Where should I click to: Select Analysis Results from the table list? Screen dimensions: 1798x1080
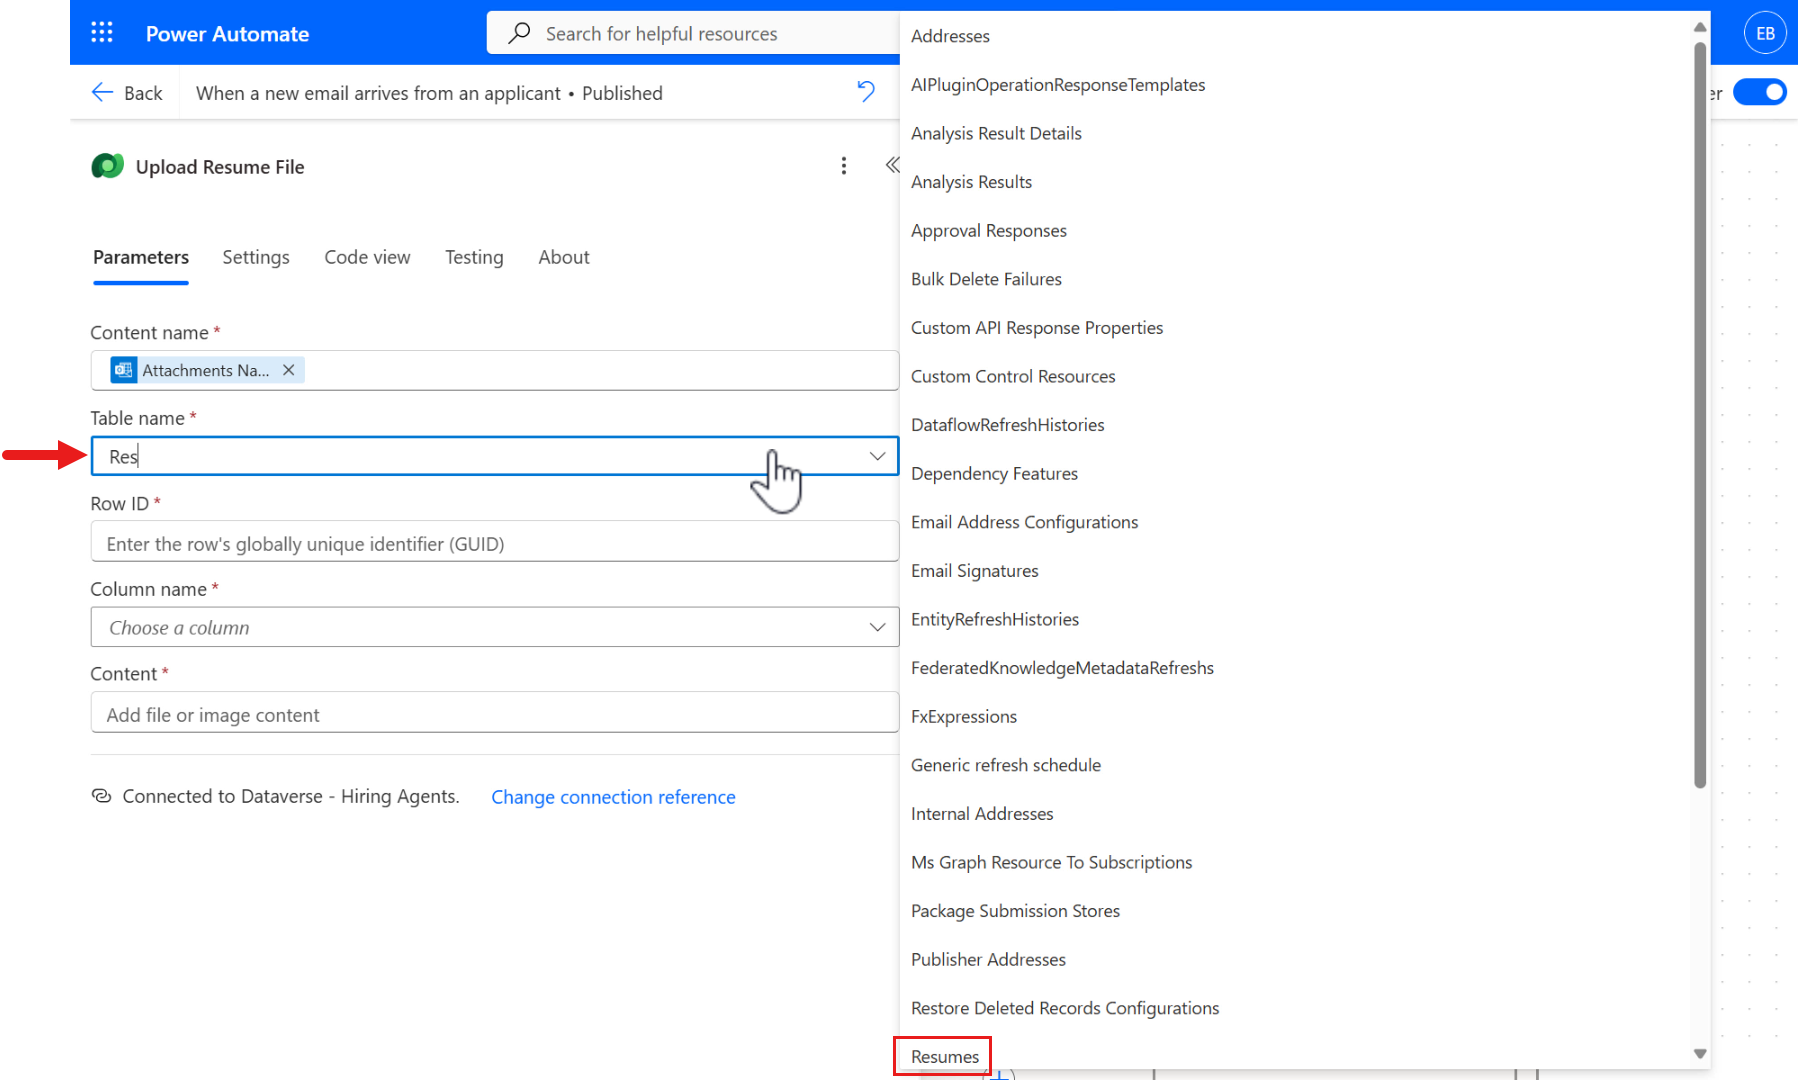click(x=971, y=181)
